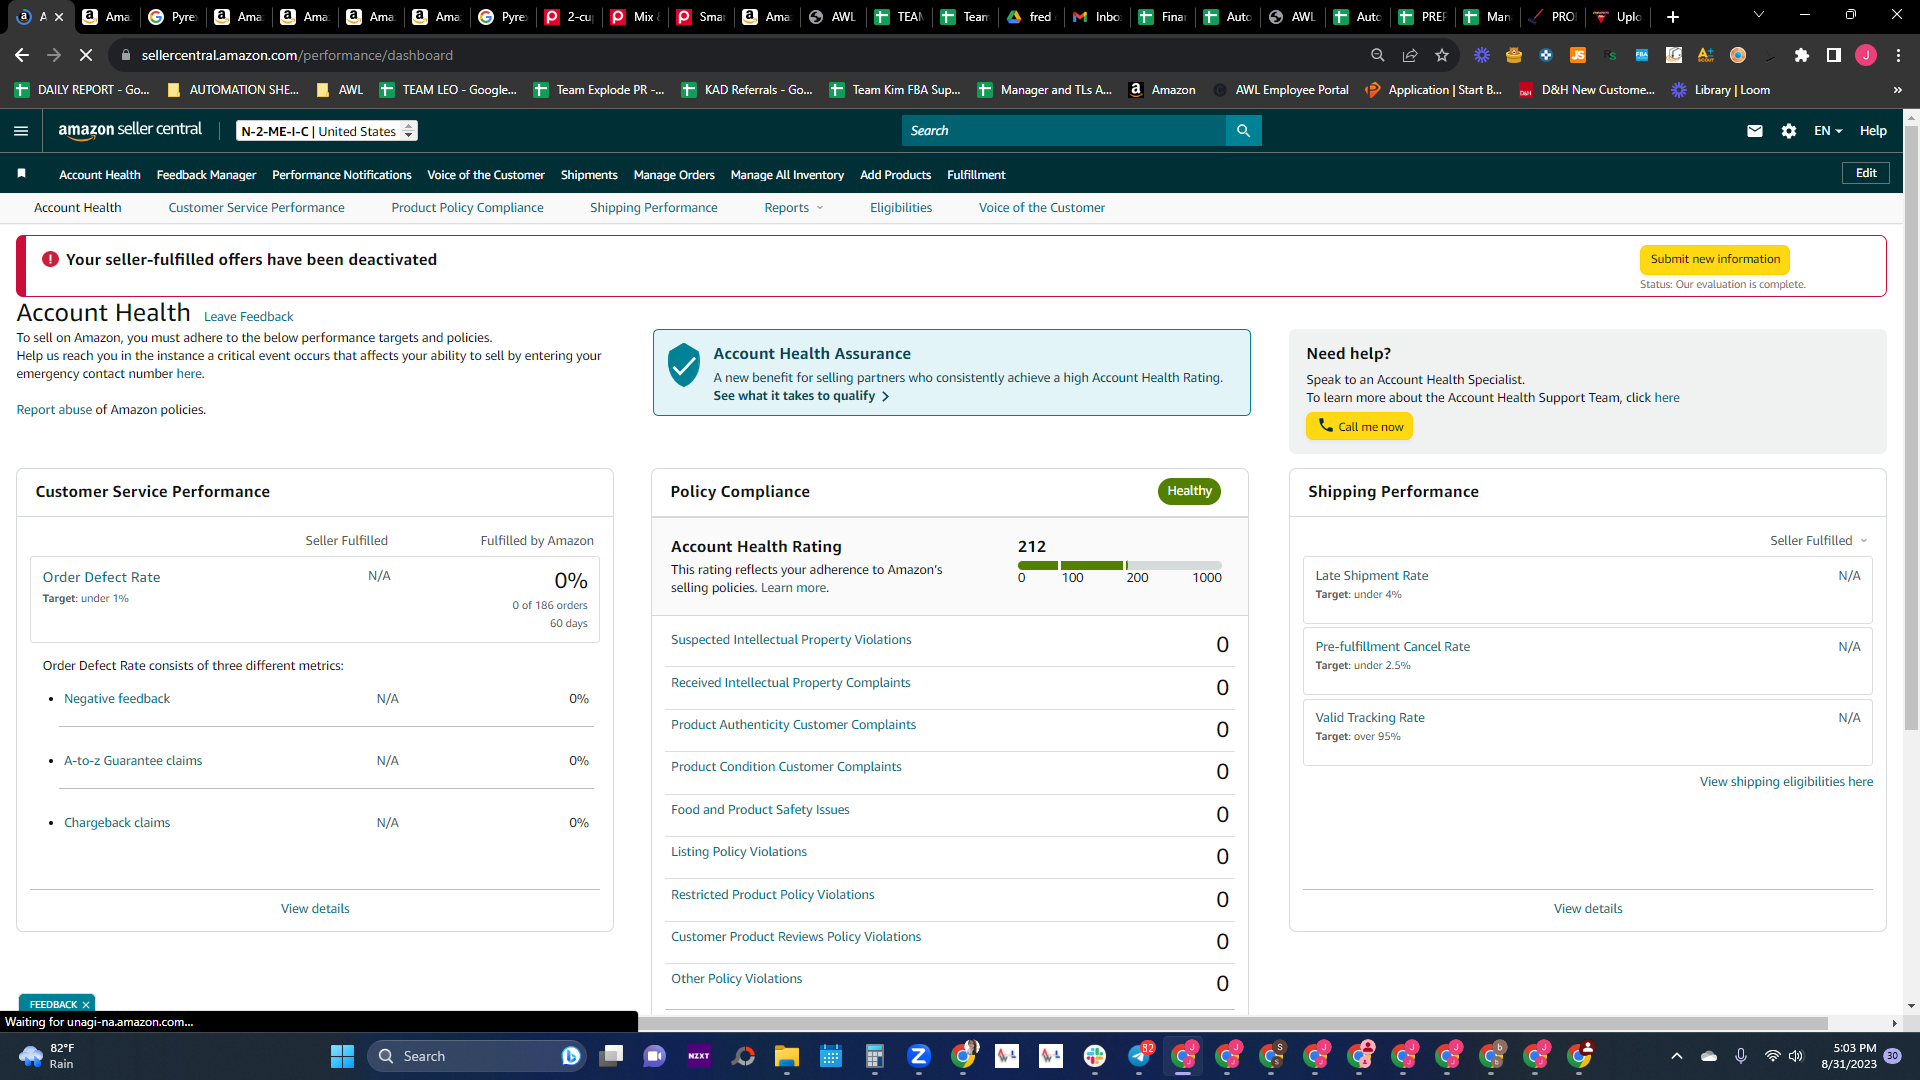This screenshot has height=1080, width=1920.
Task: Select the Customer Service Performance tab
Action: [256, 208]
